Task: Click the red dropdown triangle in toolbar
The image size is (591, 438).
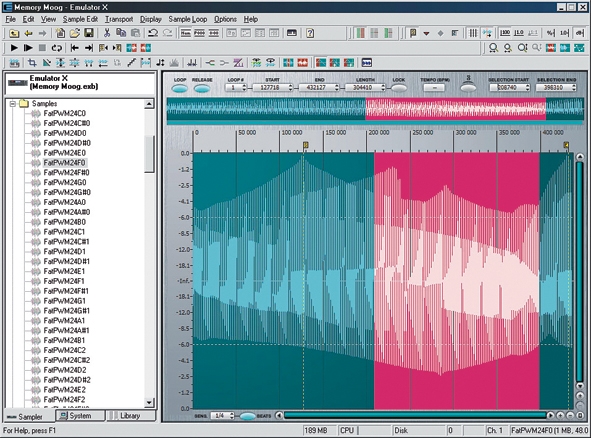Action: coord(426,34)
